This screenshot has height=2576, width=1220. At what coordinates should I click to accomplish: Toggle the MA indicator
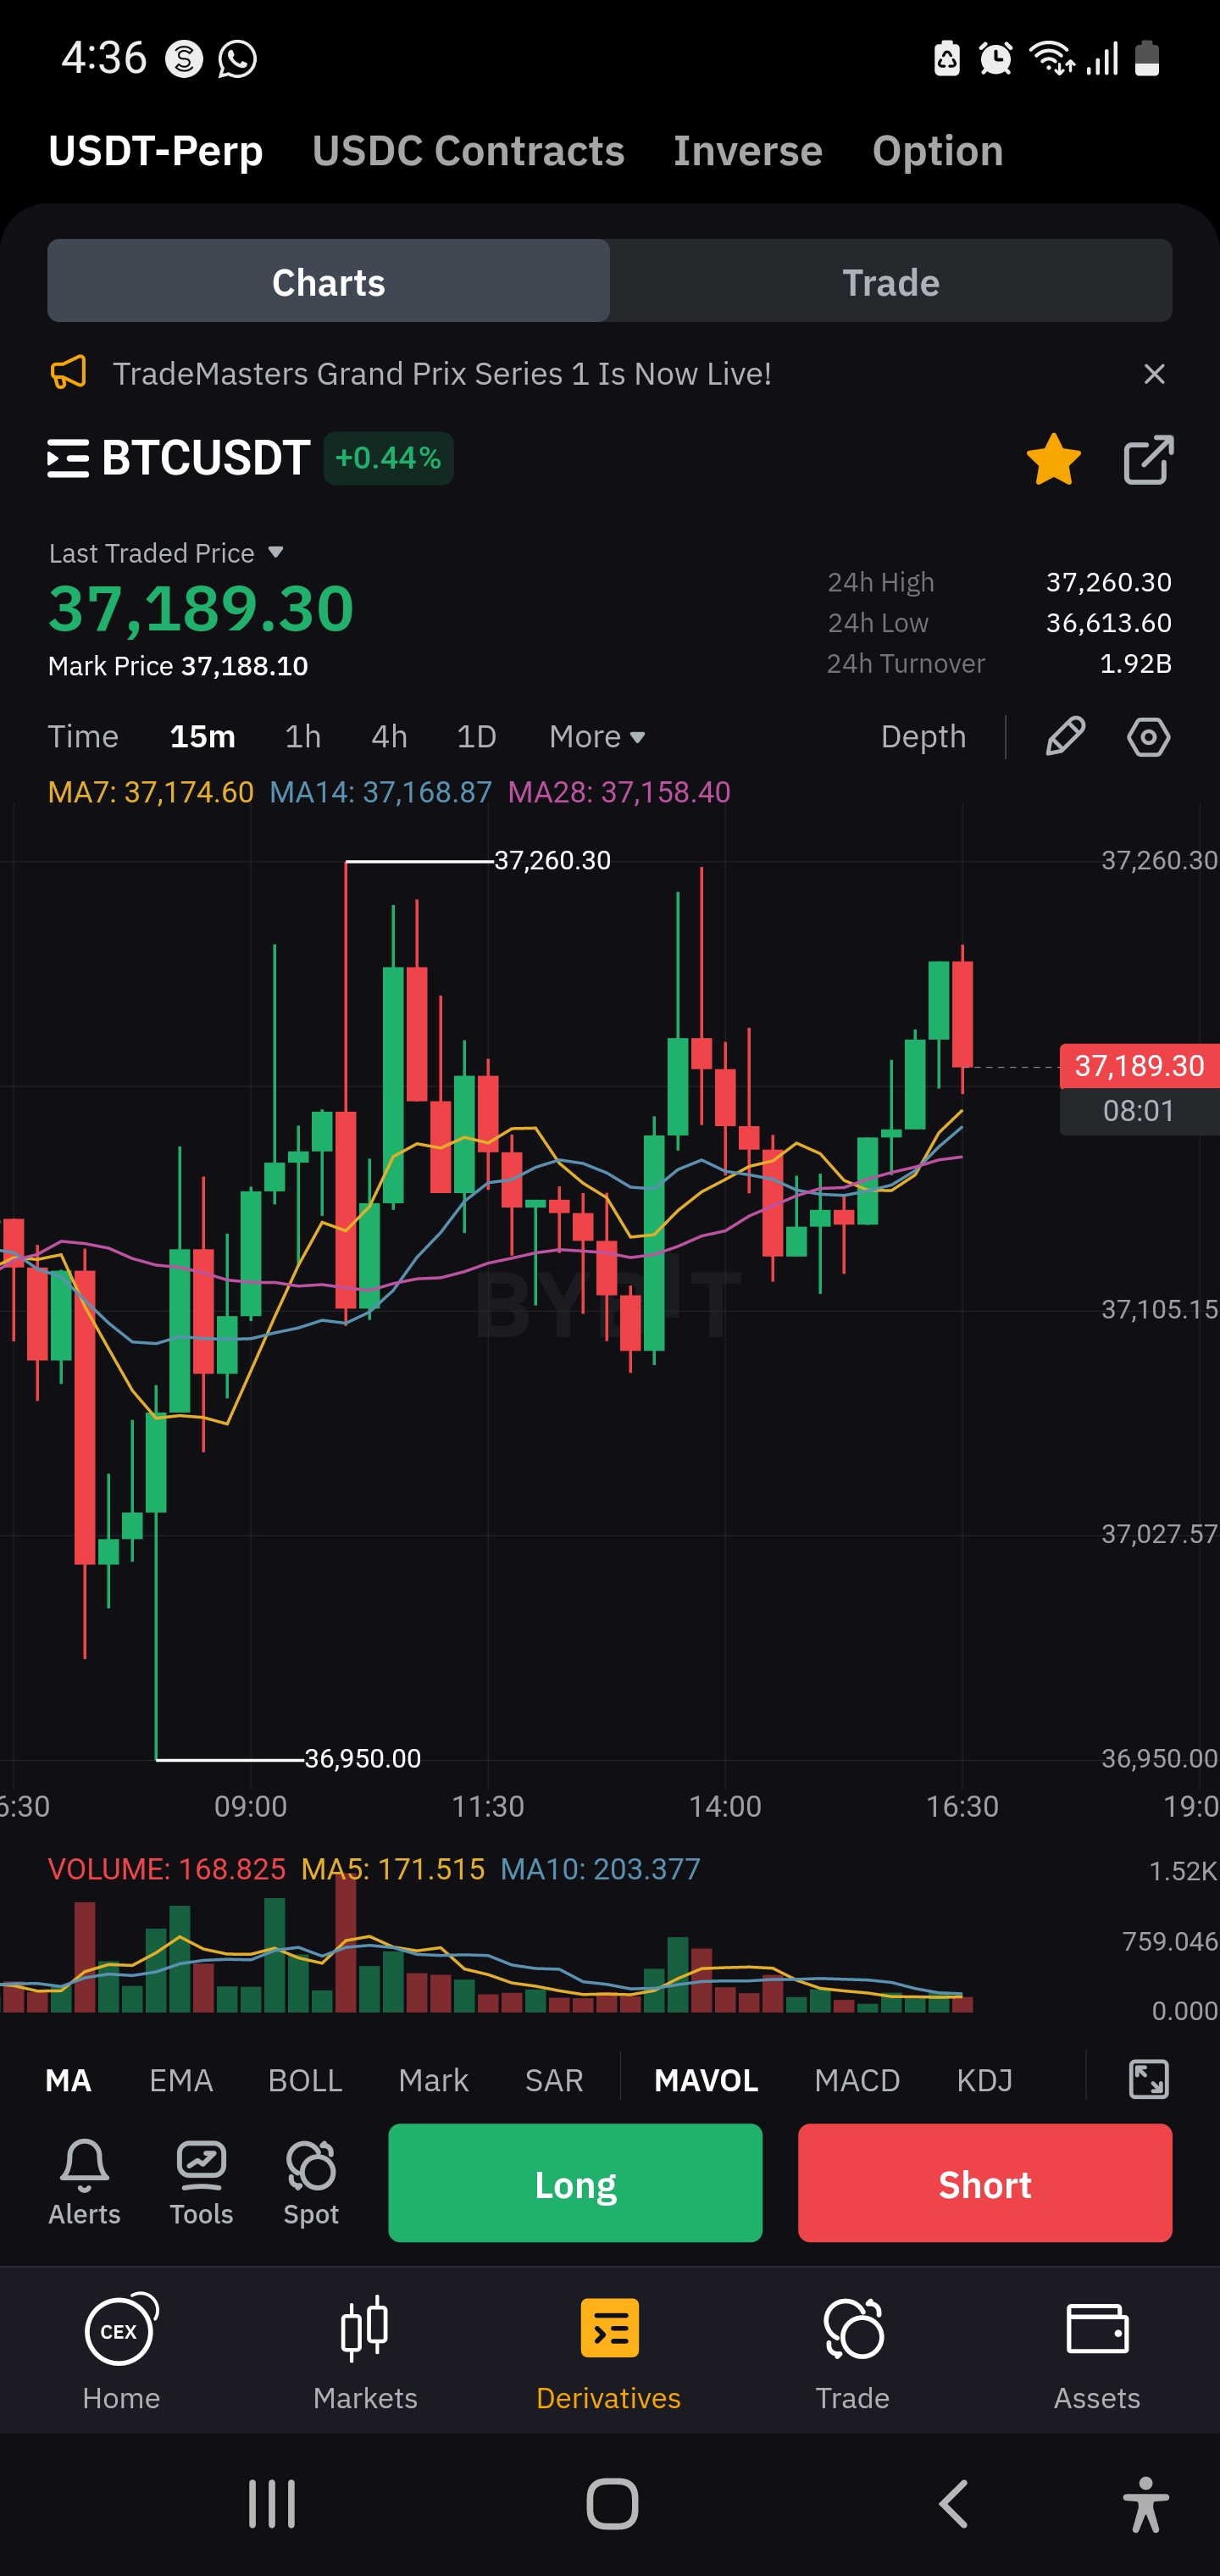68,2080
